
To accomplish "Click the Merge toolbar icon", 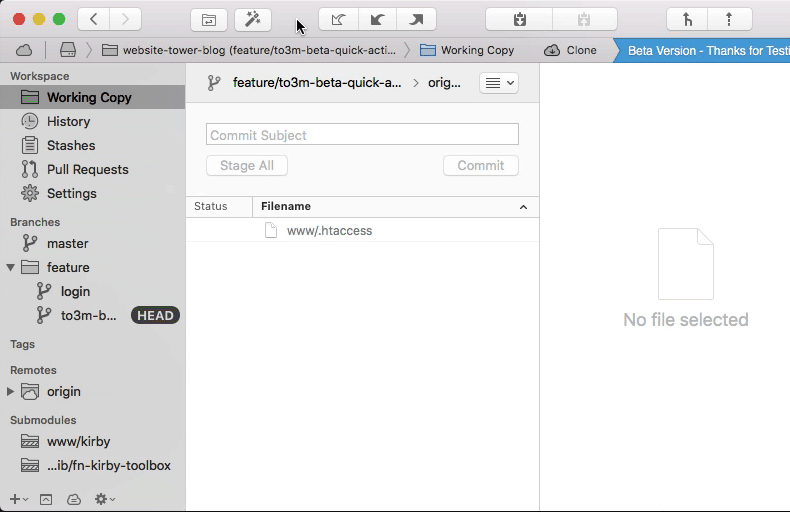I will [x=688, y=19].
